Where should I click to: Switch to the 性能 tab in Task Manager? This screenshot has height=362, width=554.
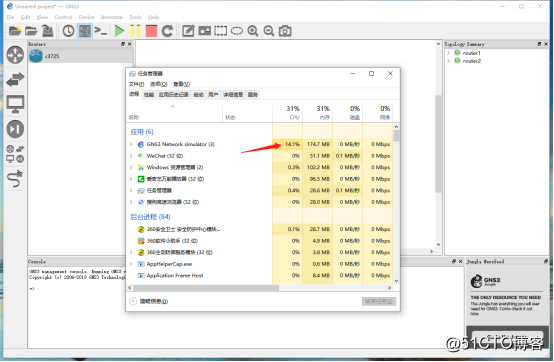pos(149,94)
